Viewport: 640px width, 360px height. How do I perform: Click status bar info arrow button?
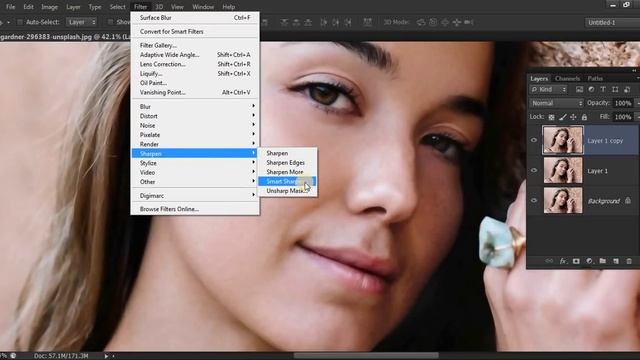[x=106, y=356]
